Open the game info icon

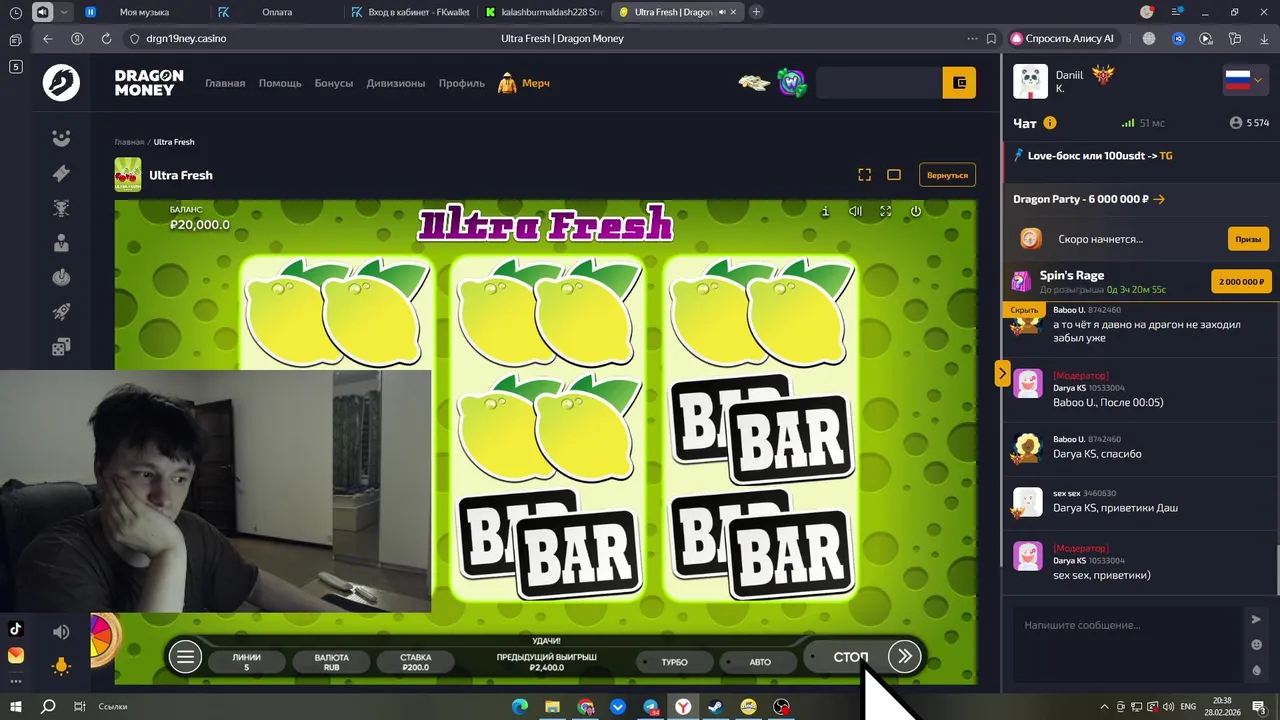tap(825, 211)
